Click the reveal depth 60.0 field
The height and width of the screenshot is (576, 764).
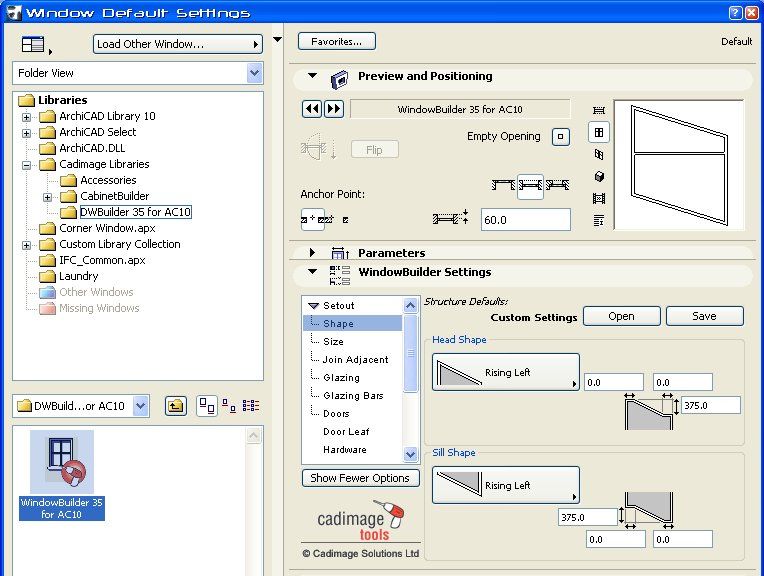525,220
